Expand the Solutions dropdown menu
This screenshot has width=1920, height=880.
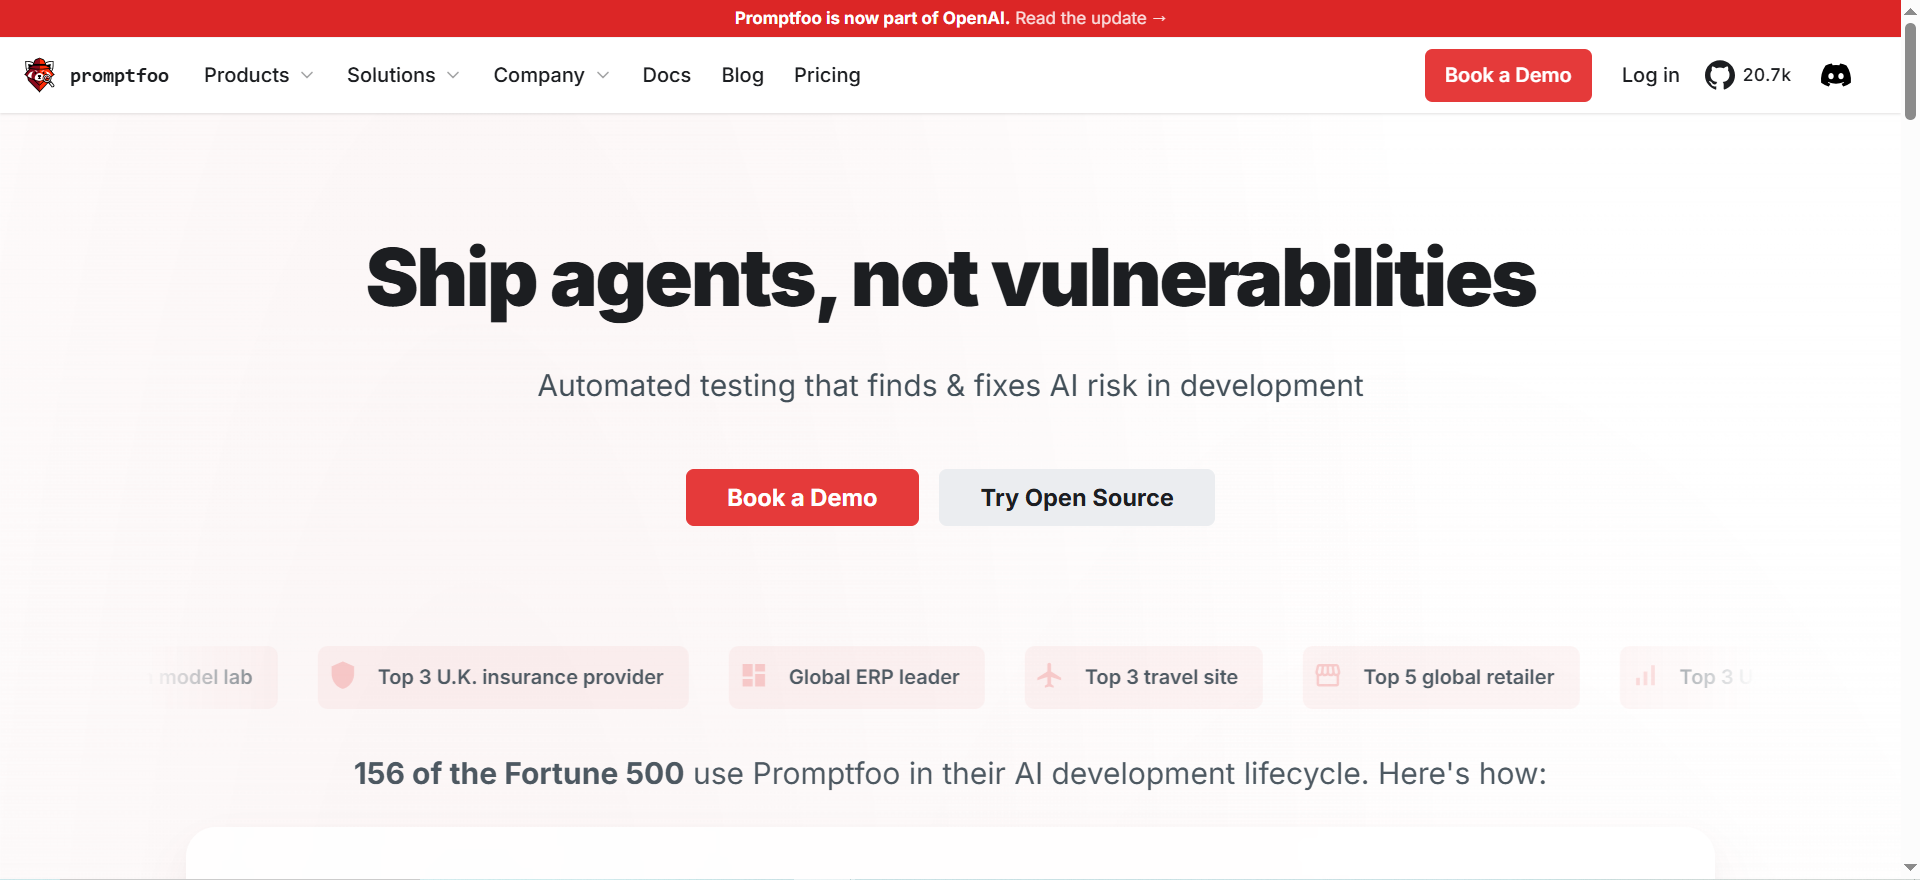(x=403, y=75)
